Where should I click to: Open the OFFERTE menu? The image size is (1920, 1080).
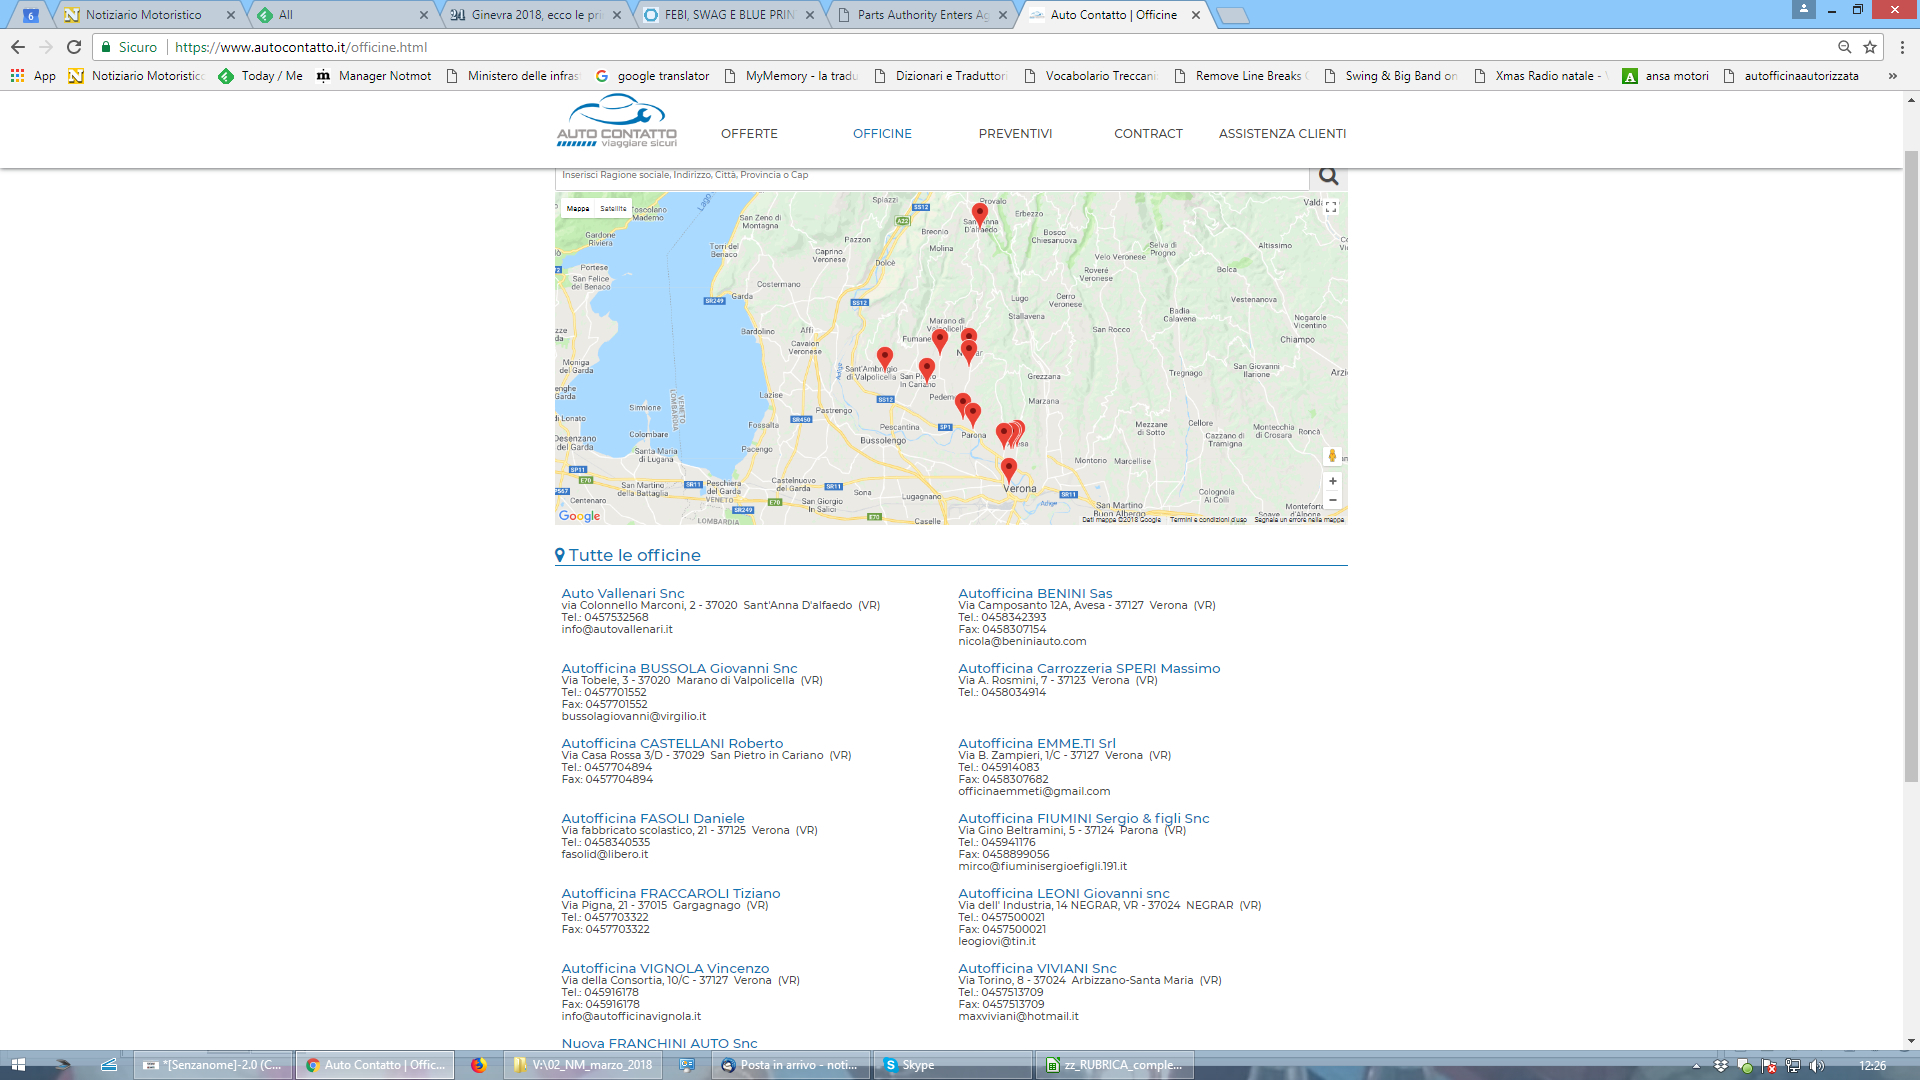coord(749,134)
